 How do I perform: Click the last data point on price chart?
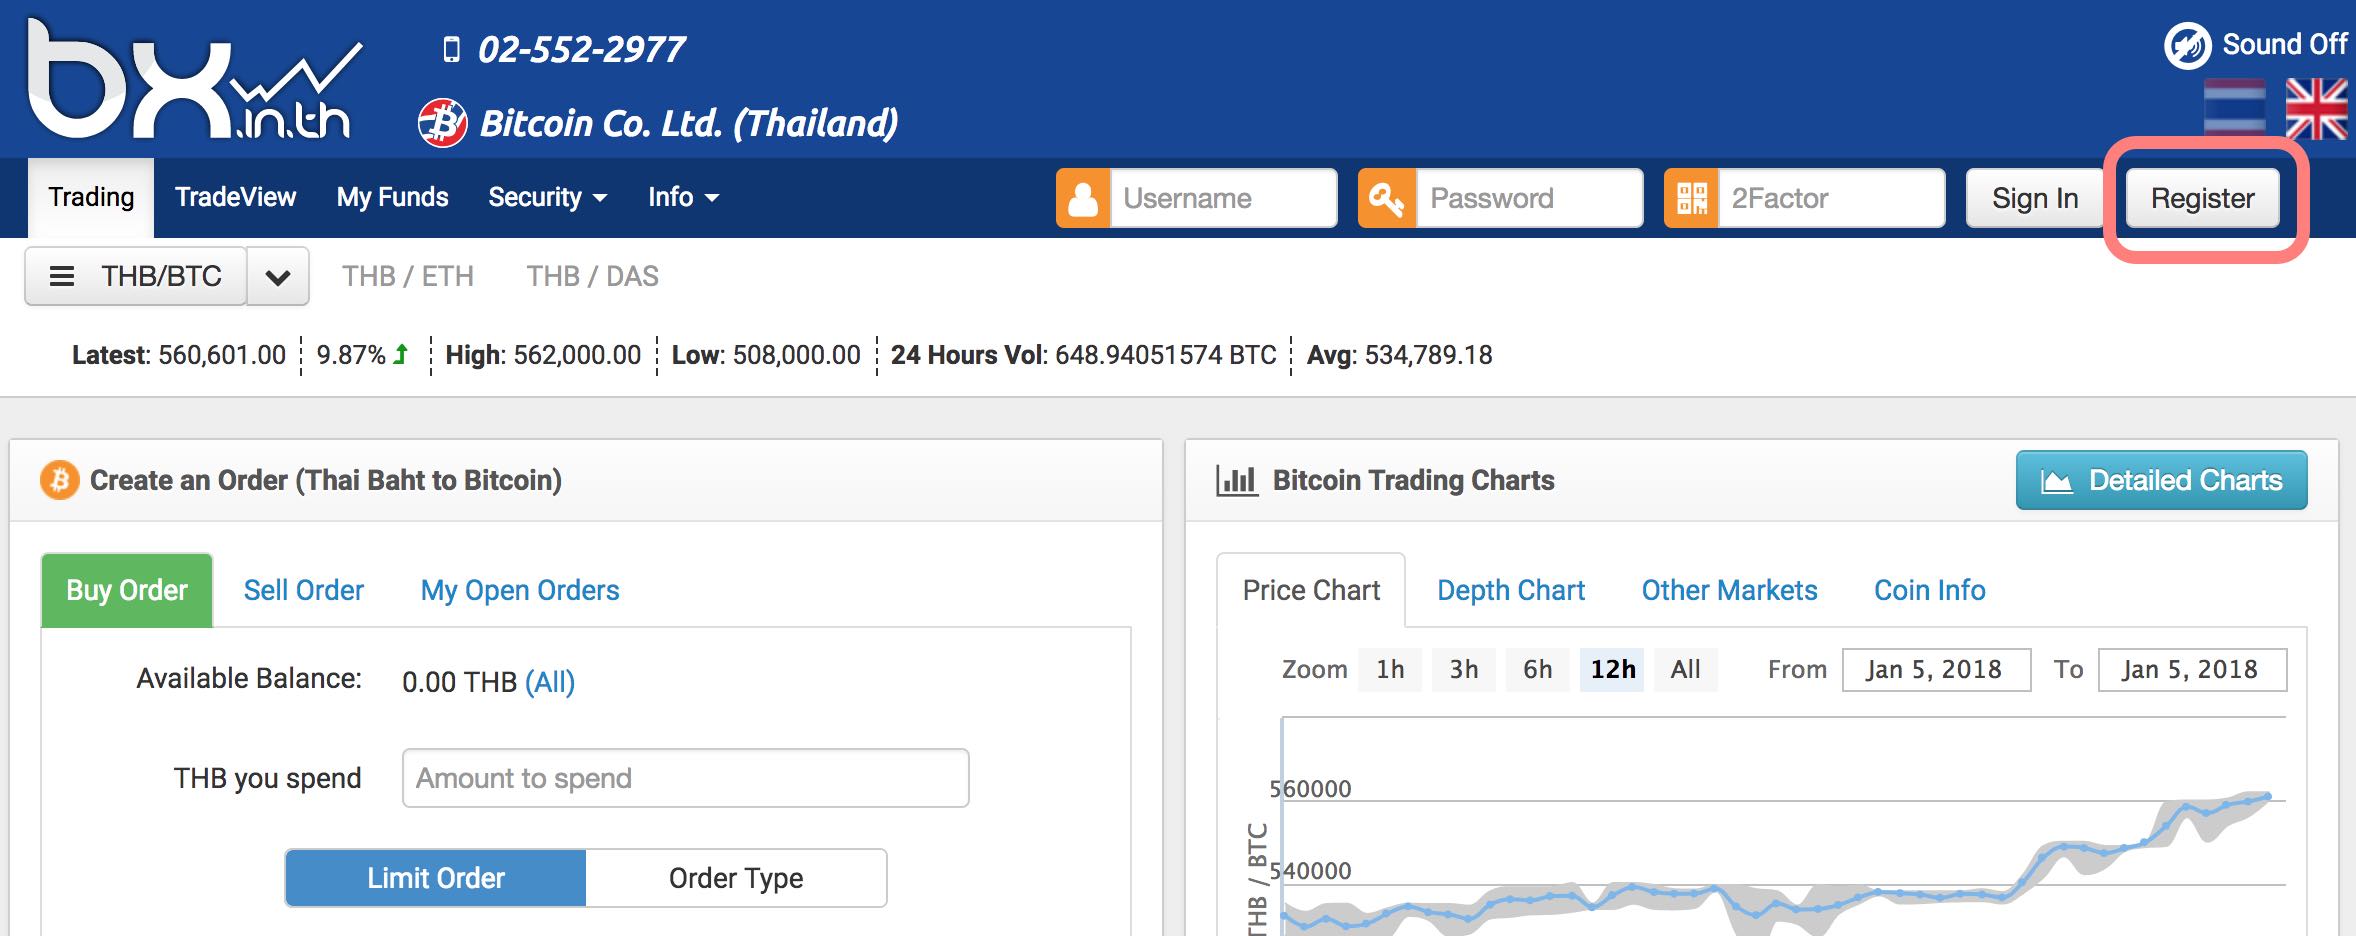[x=2268, y=796]
